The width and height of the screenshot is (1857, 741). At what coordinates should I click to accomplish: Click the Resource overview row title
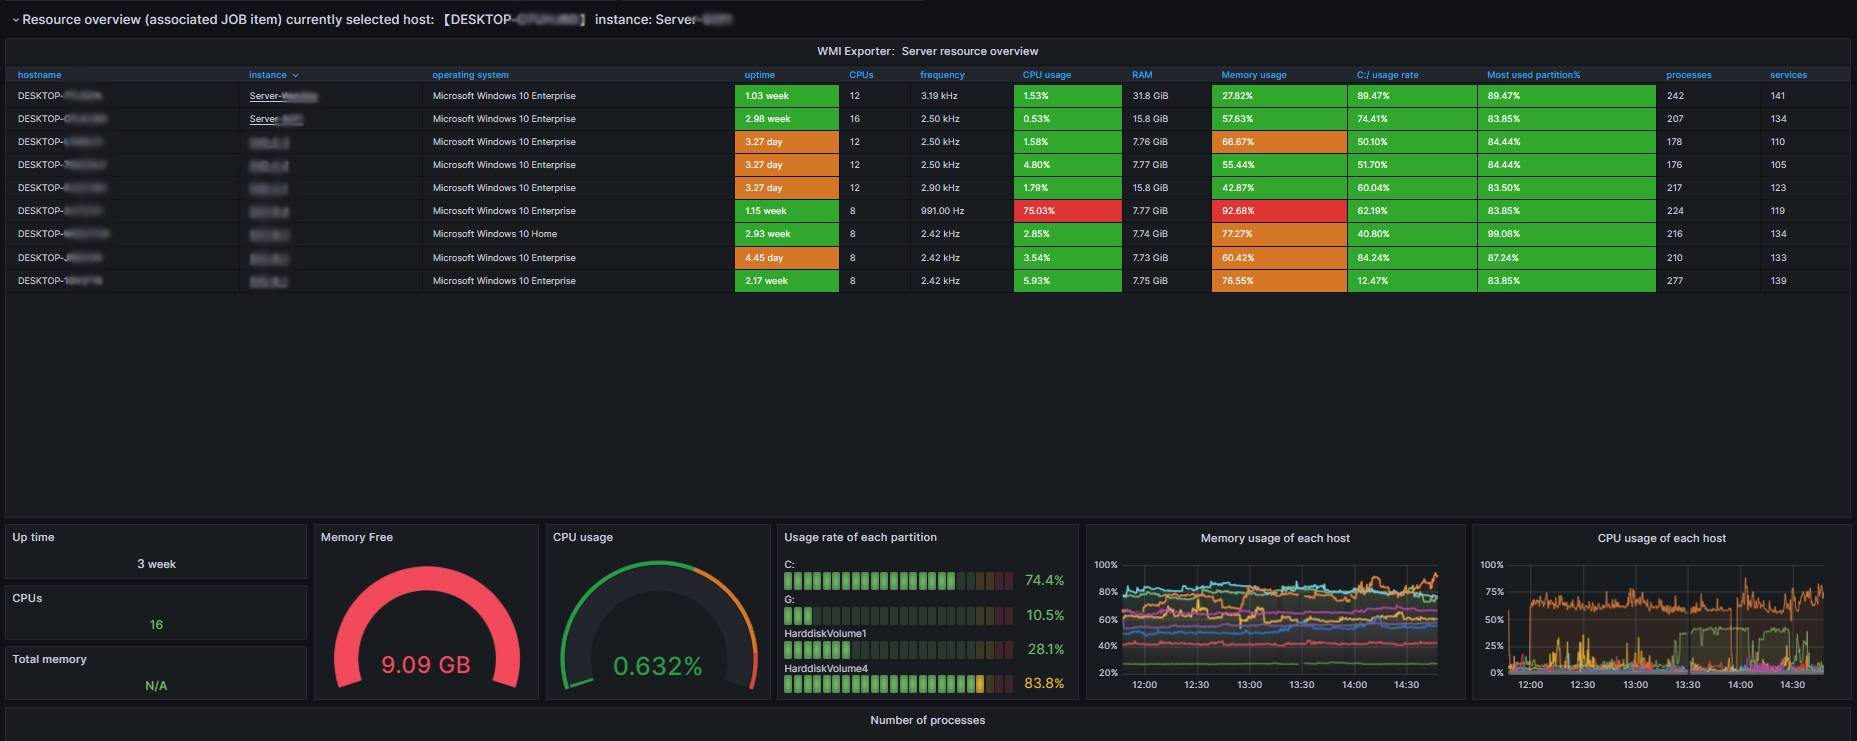pyautogui.click(x=377, y=19)
